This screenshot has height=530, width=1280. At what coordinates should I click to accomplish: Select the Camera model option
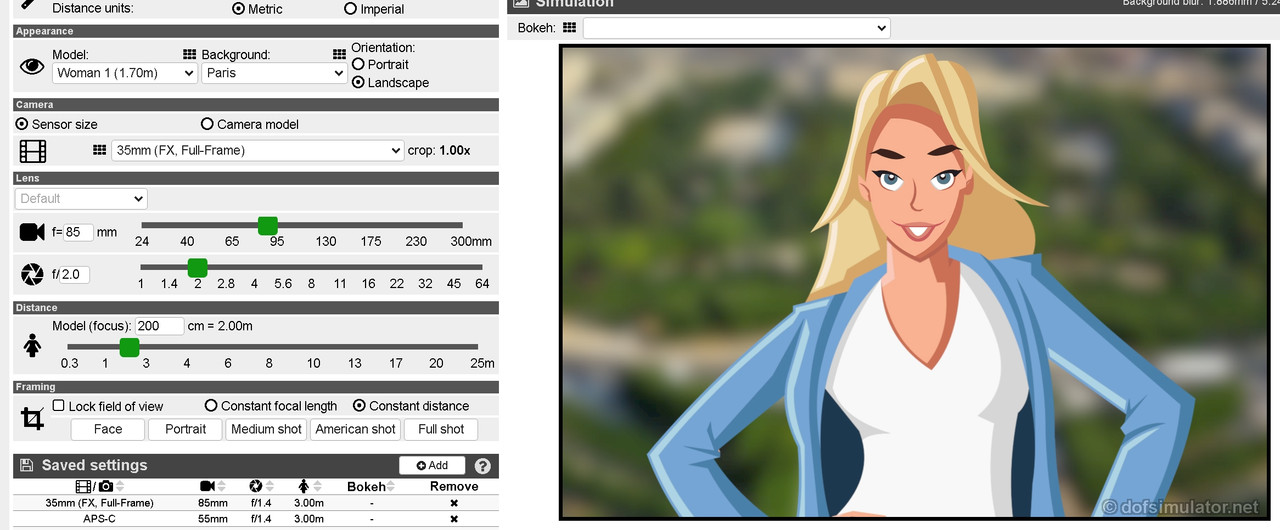[x=207, y=124]
